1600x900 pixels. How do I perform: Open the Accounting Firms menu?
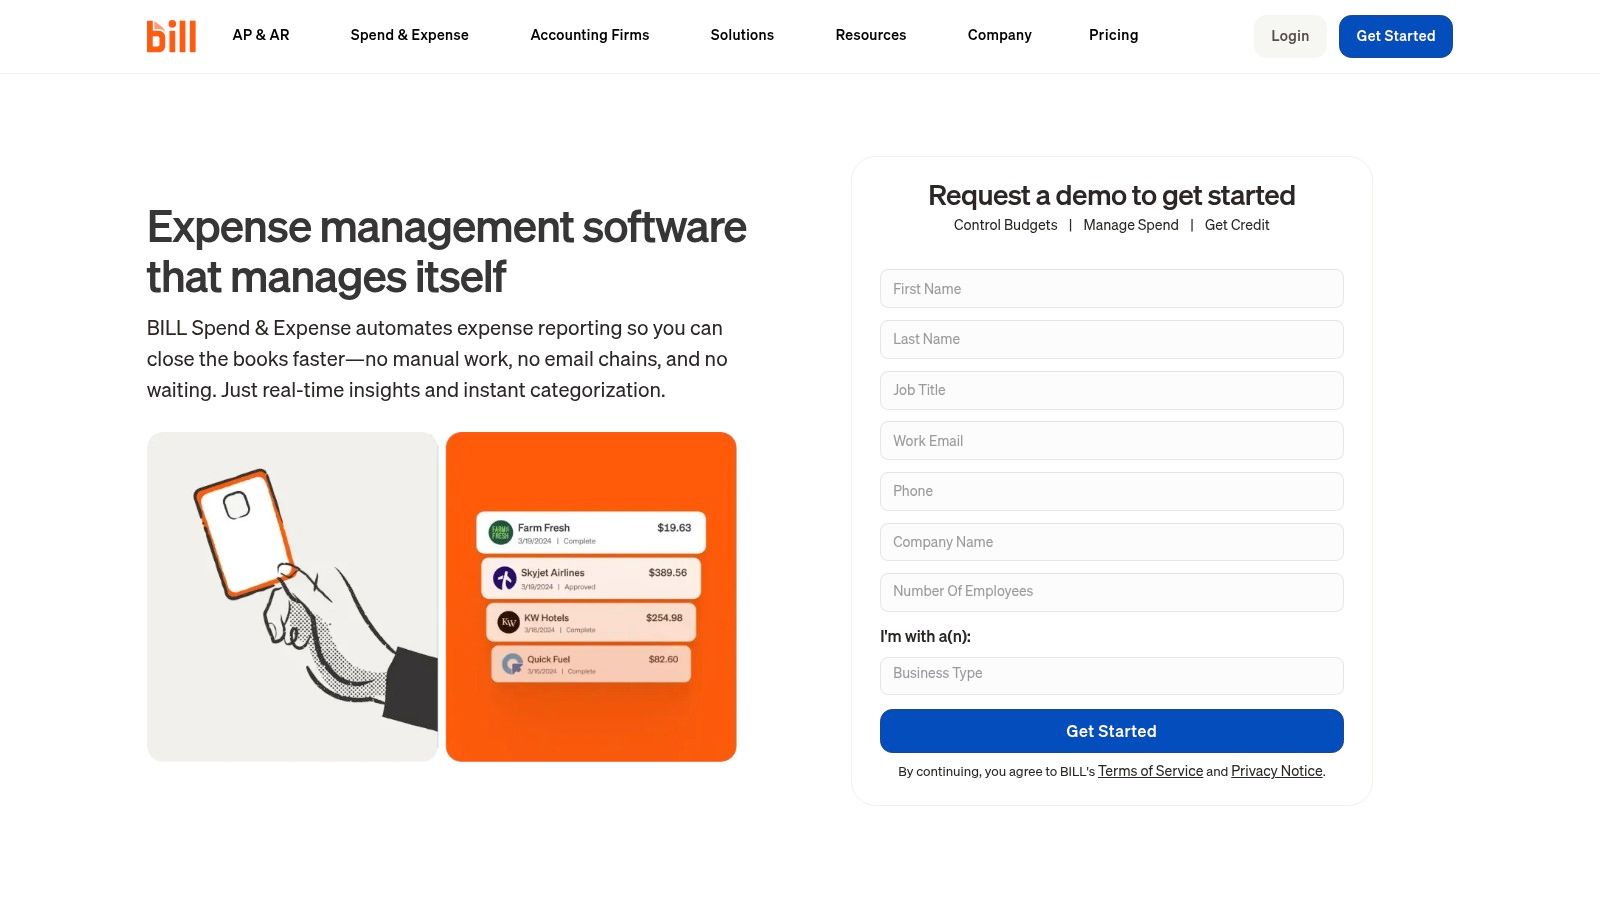590,35
